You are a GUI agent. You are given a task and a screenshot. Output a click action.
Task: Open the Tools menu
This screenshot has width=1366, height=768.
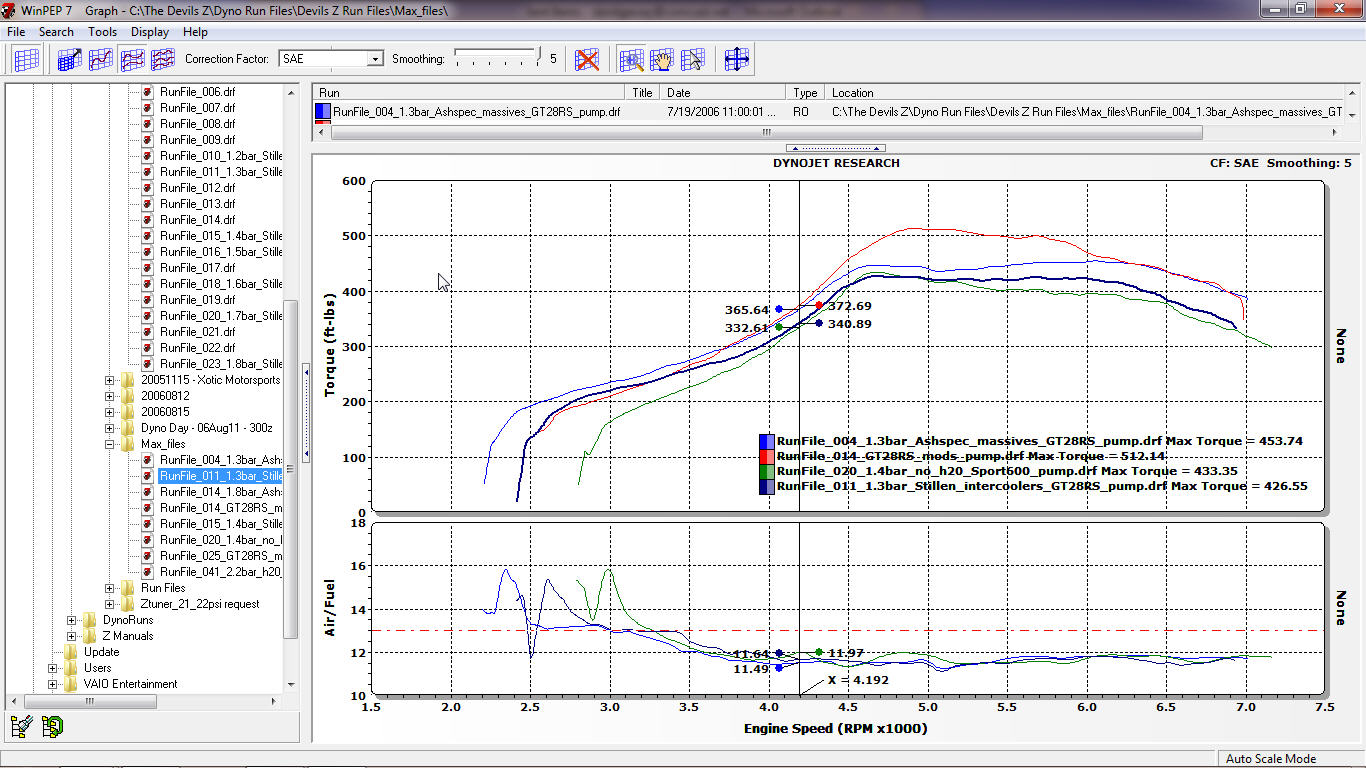point(102,32)
